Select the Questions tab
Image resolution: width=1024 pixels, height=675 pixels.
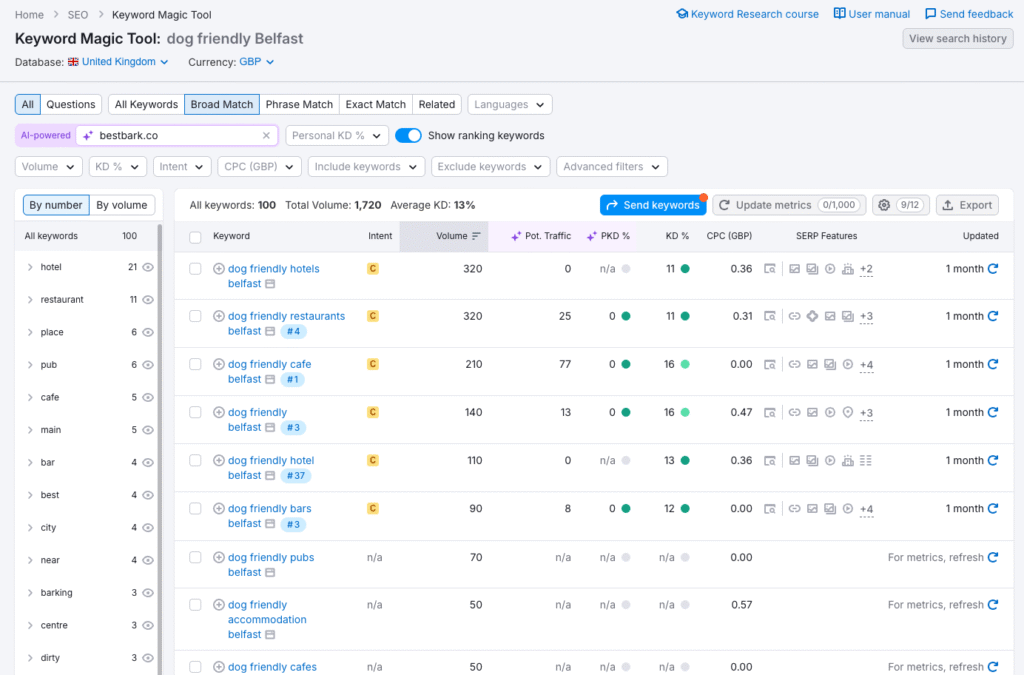point(71,104)
